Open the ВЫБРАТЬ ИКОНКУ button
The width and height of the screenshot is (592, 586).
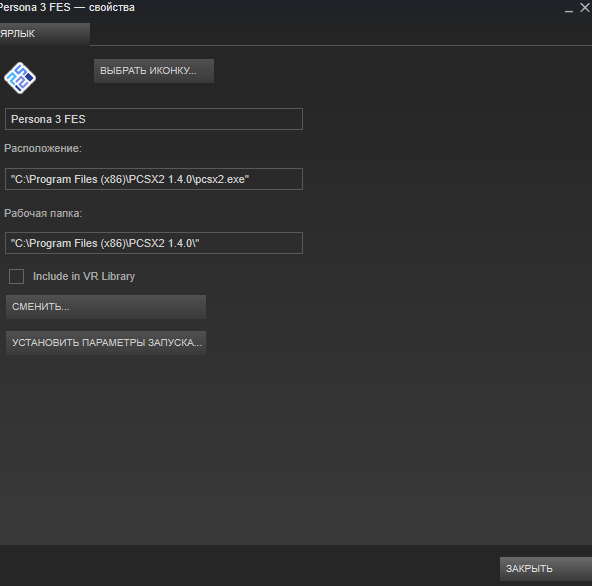pyautogui.click(x=154, y=71)
